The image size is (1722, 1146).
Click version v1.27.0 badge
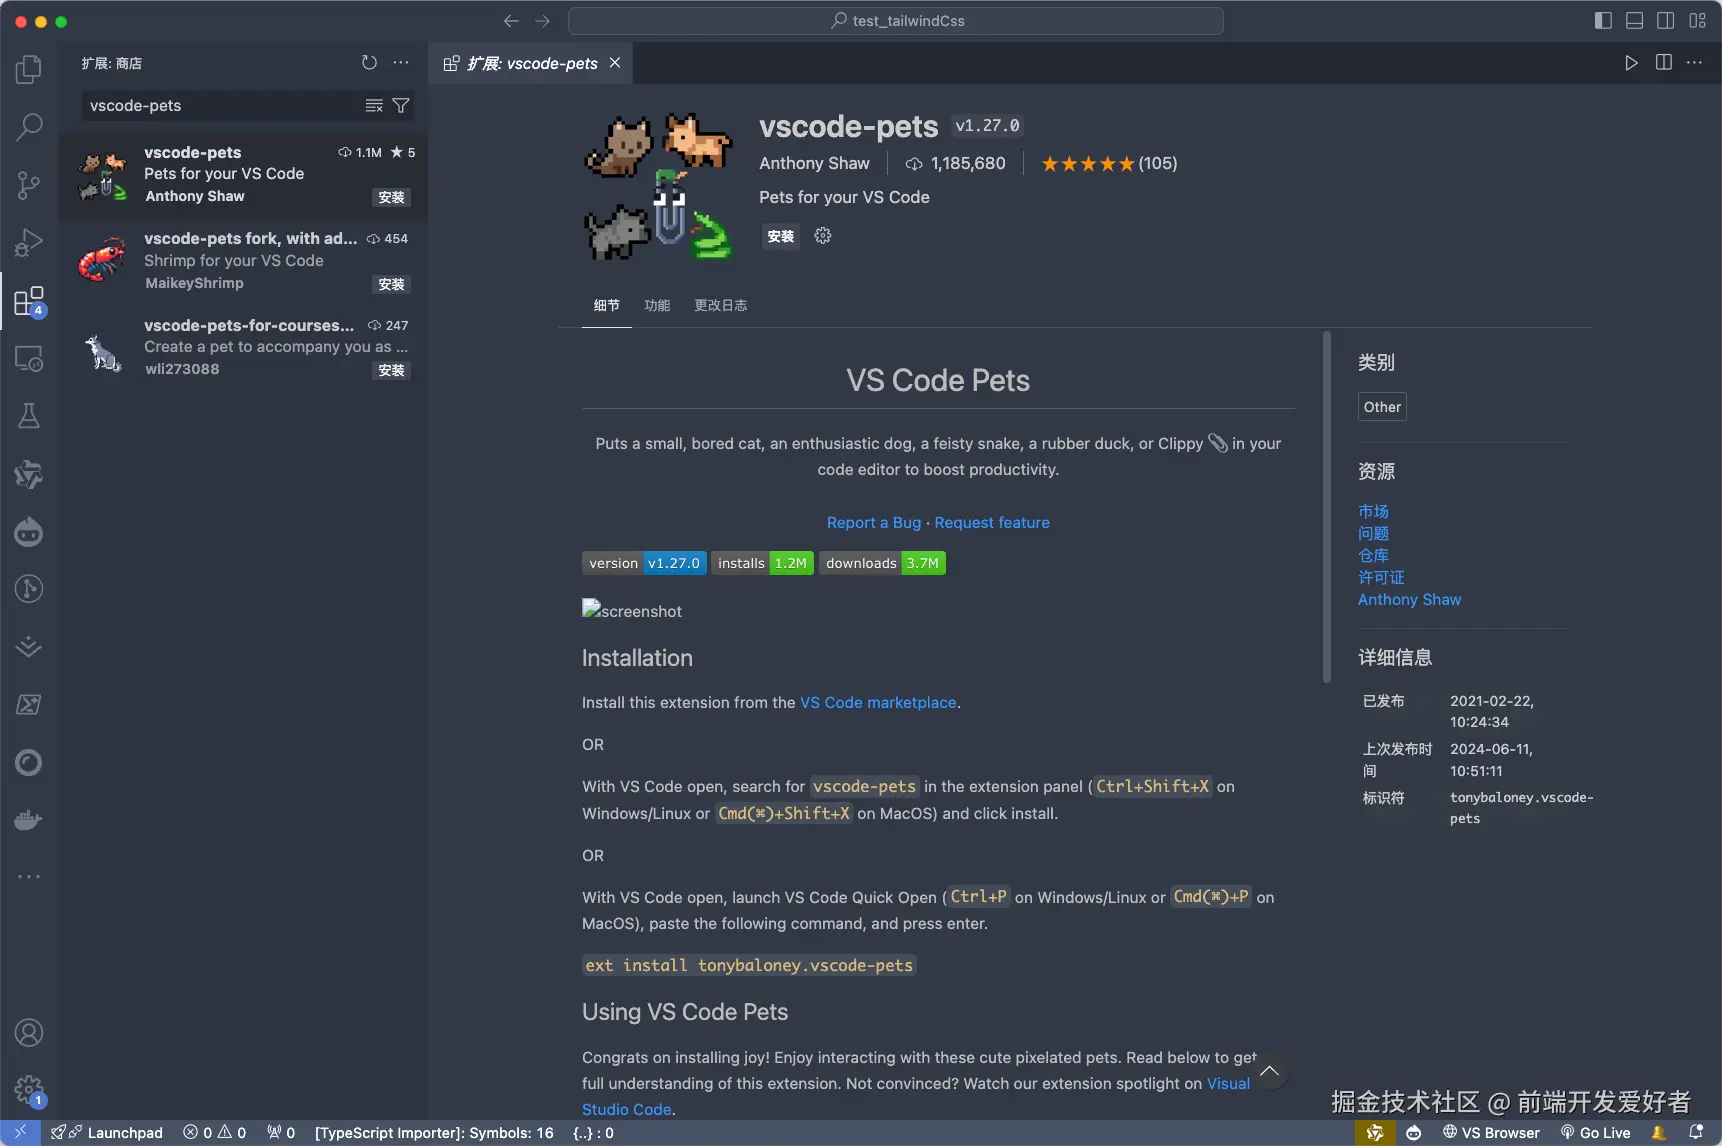tap(644, 563)
